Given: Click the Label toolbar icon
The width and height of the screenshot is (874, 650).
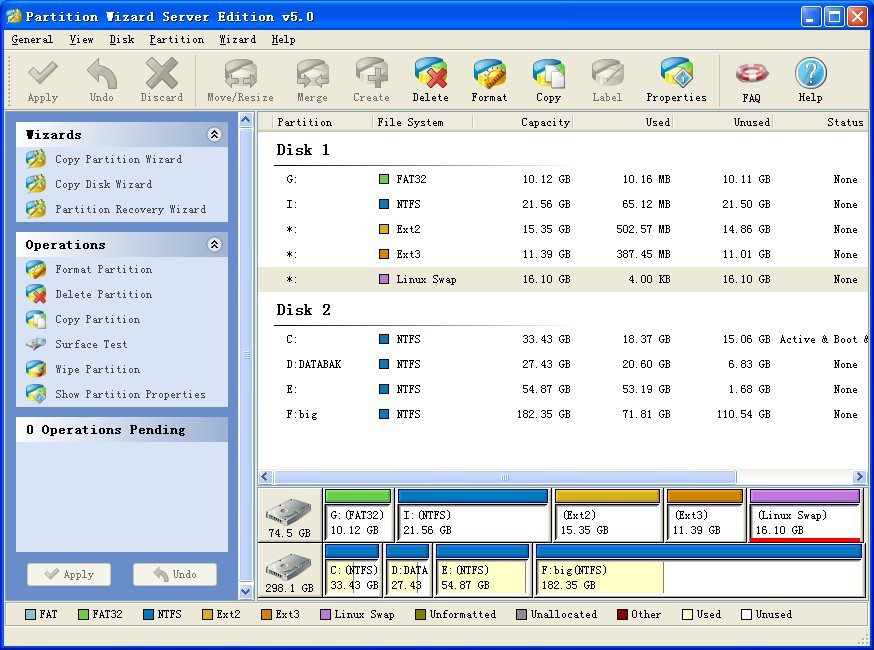Looking at the screenshot, I should click(x=607, y=81).
